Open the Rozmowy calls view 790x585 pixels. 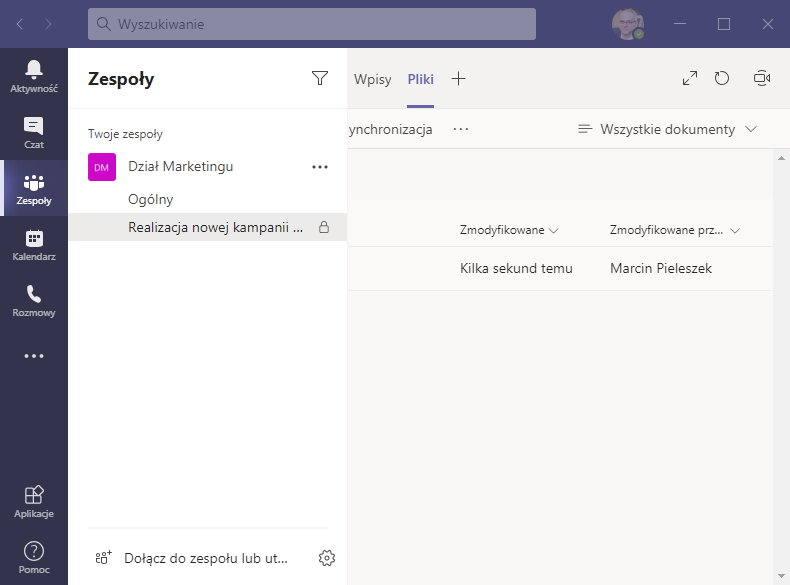[34, 300]
